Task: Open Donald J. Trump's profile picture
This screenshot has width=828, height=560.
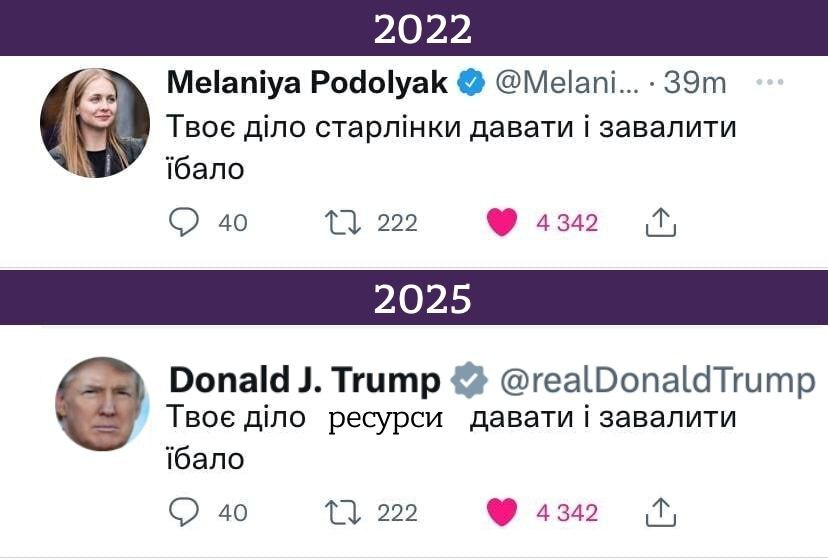Action: coord(101,403)
